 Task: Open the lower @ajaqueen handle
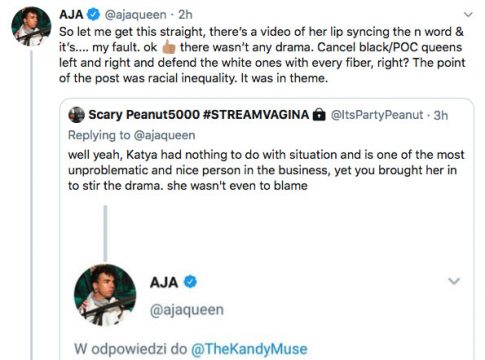187,310
